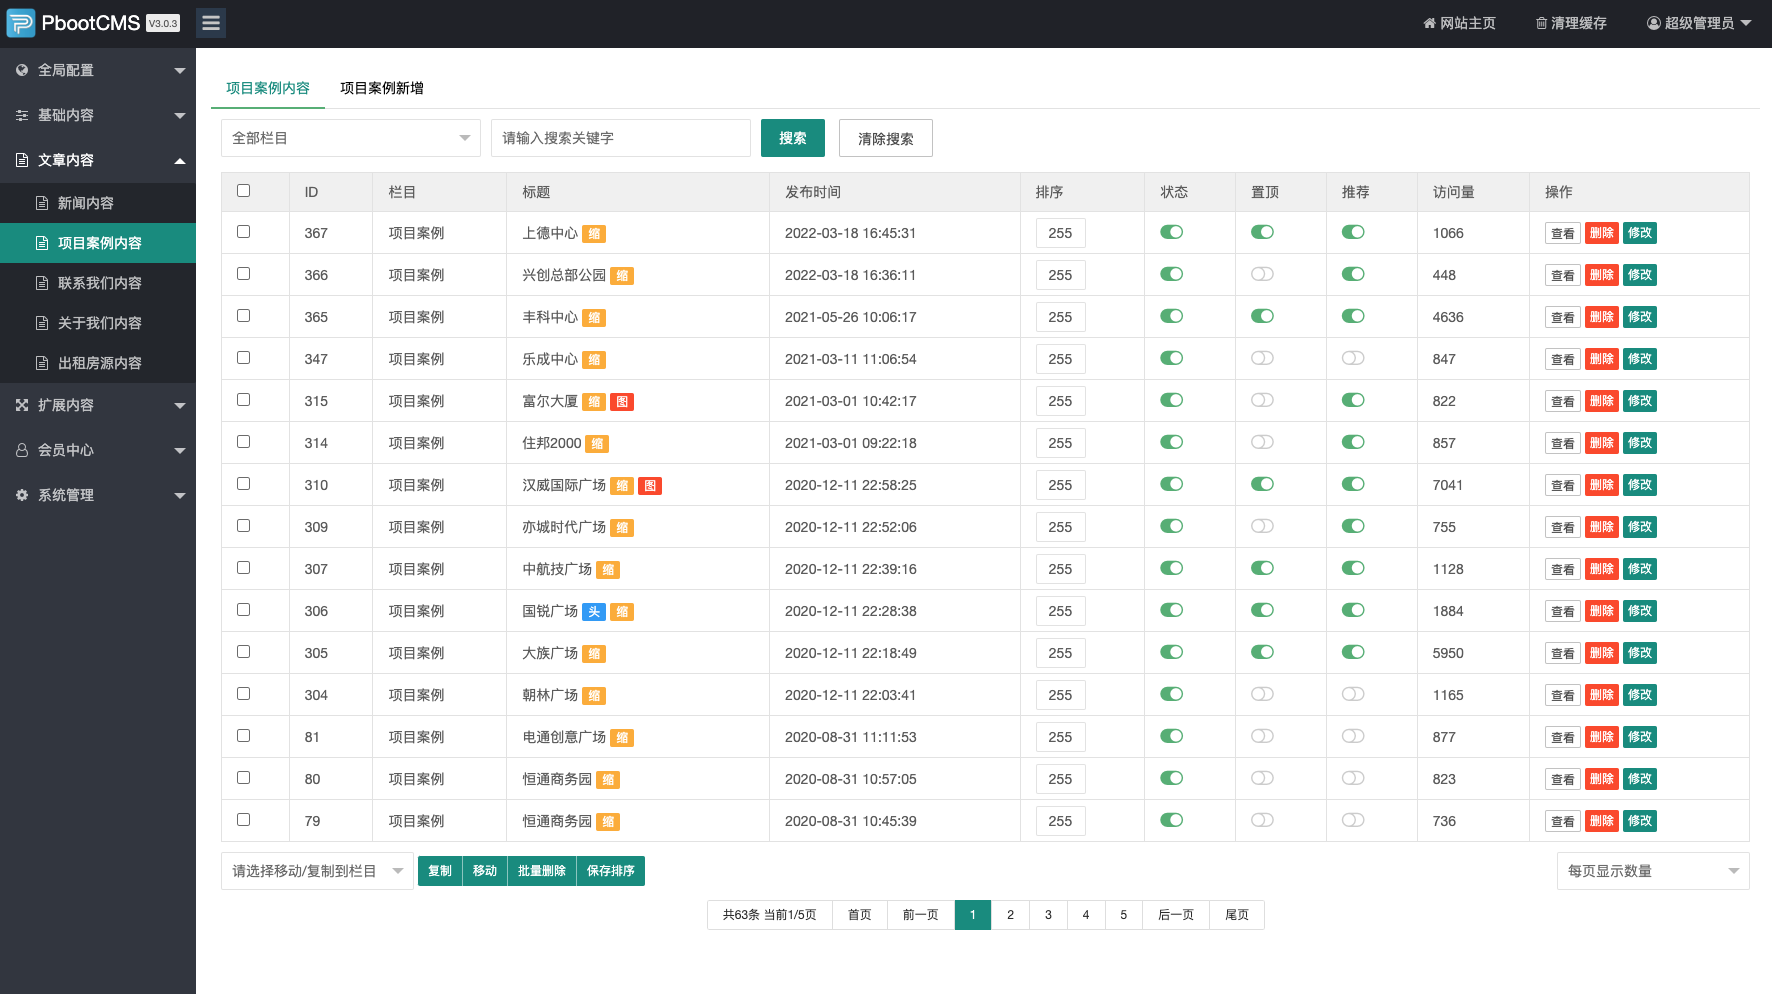Open 出租房源内容 in the sidebar
The height and width of the screenshot is (994, 1772).
(x=98, y=363)
